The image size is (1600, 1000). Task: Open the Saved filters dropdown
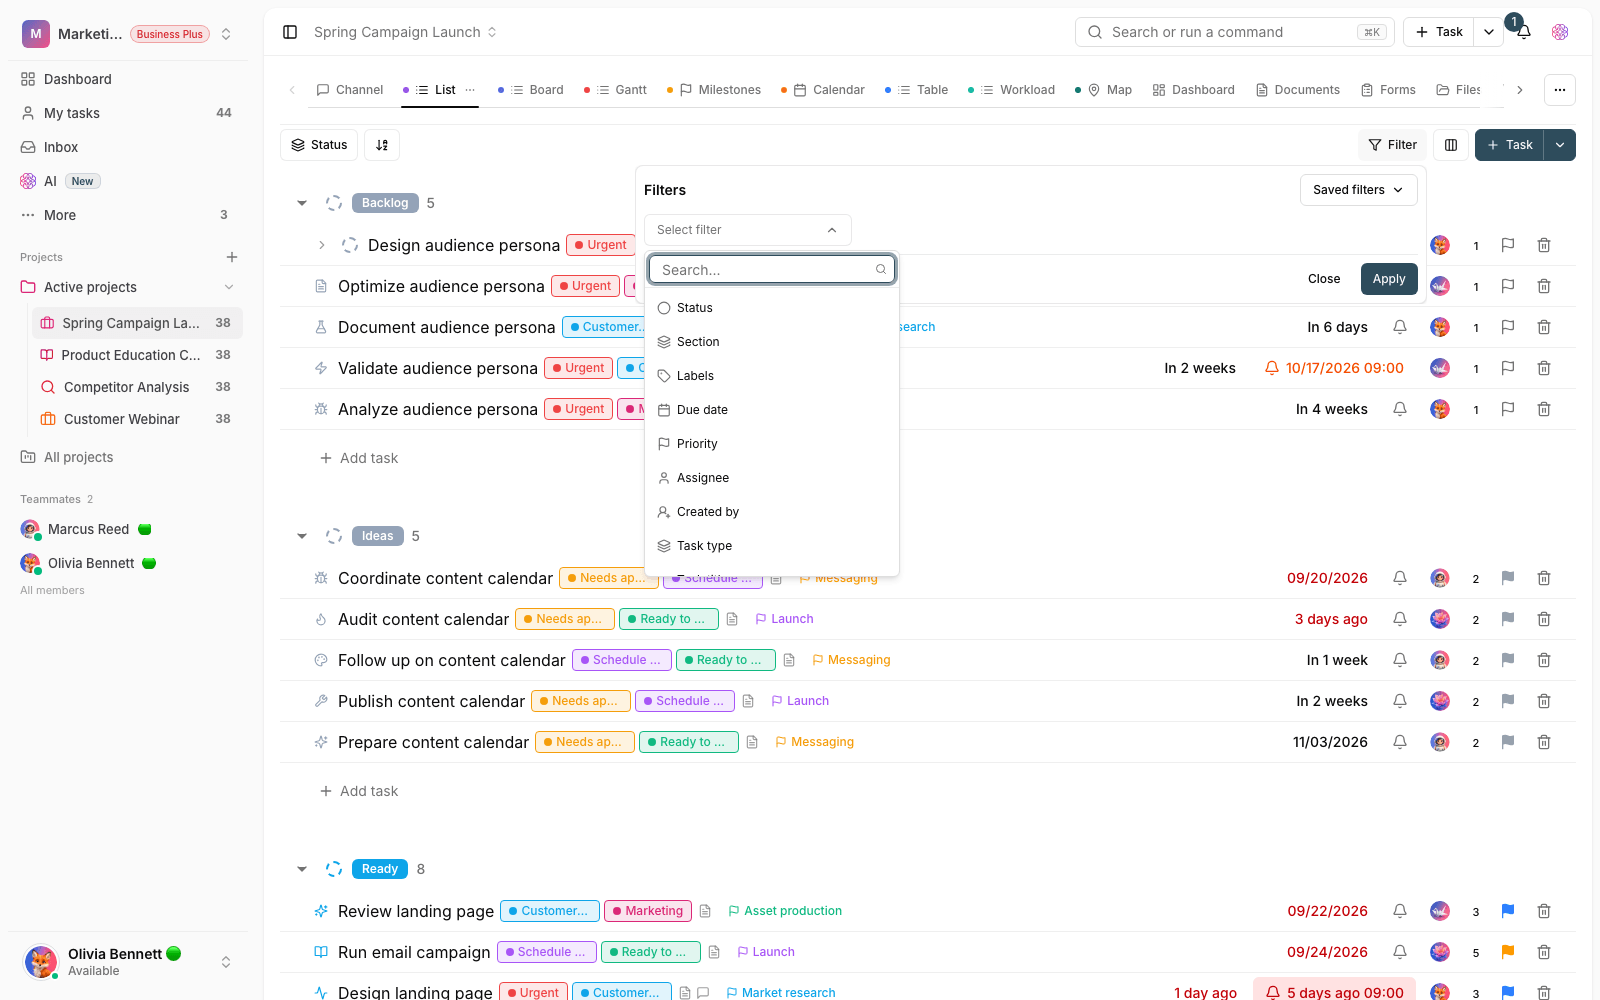pyautogui.click(x=1358, y=190)
